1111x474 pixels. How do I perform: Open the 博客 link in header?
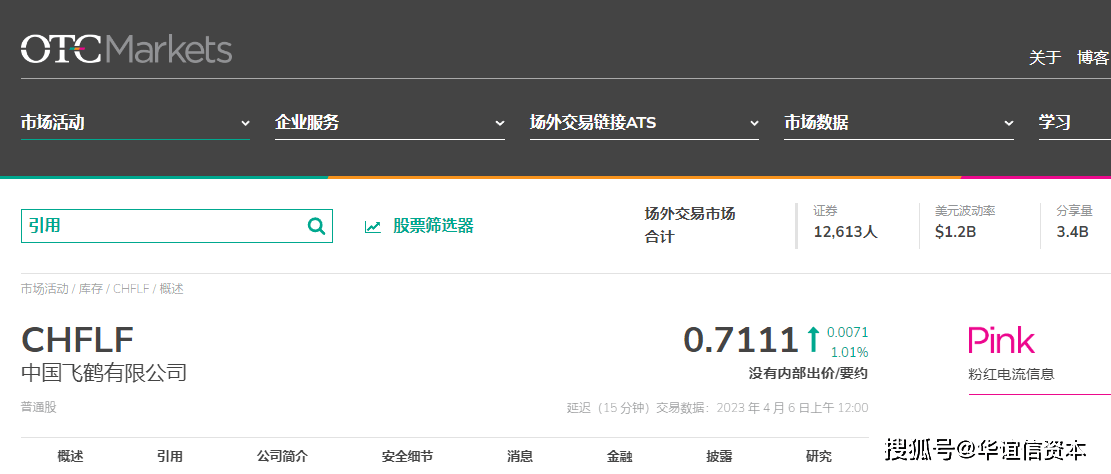(1092, 58)
